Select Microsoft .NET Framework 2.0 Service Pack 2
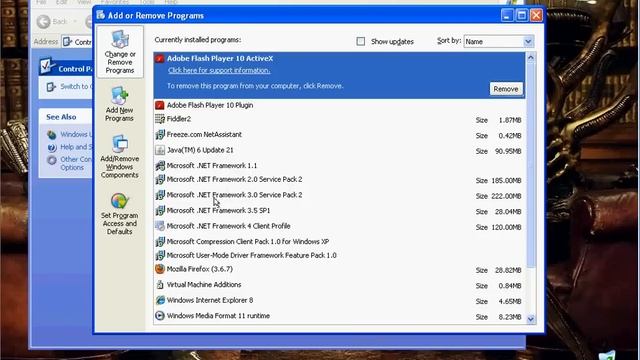 (x=340, y=180)
